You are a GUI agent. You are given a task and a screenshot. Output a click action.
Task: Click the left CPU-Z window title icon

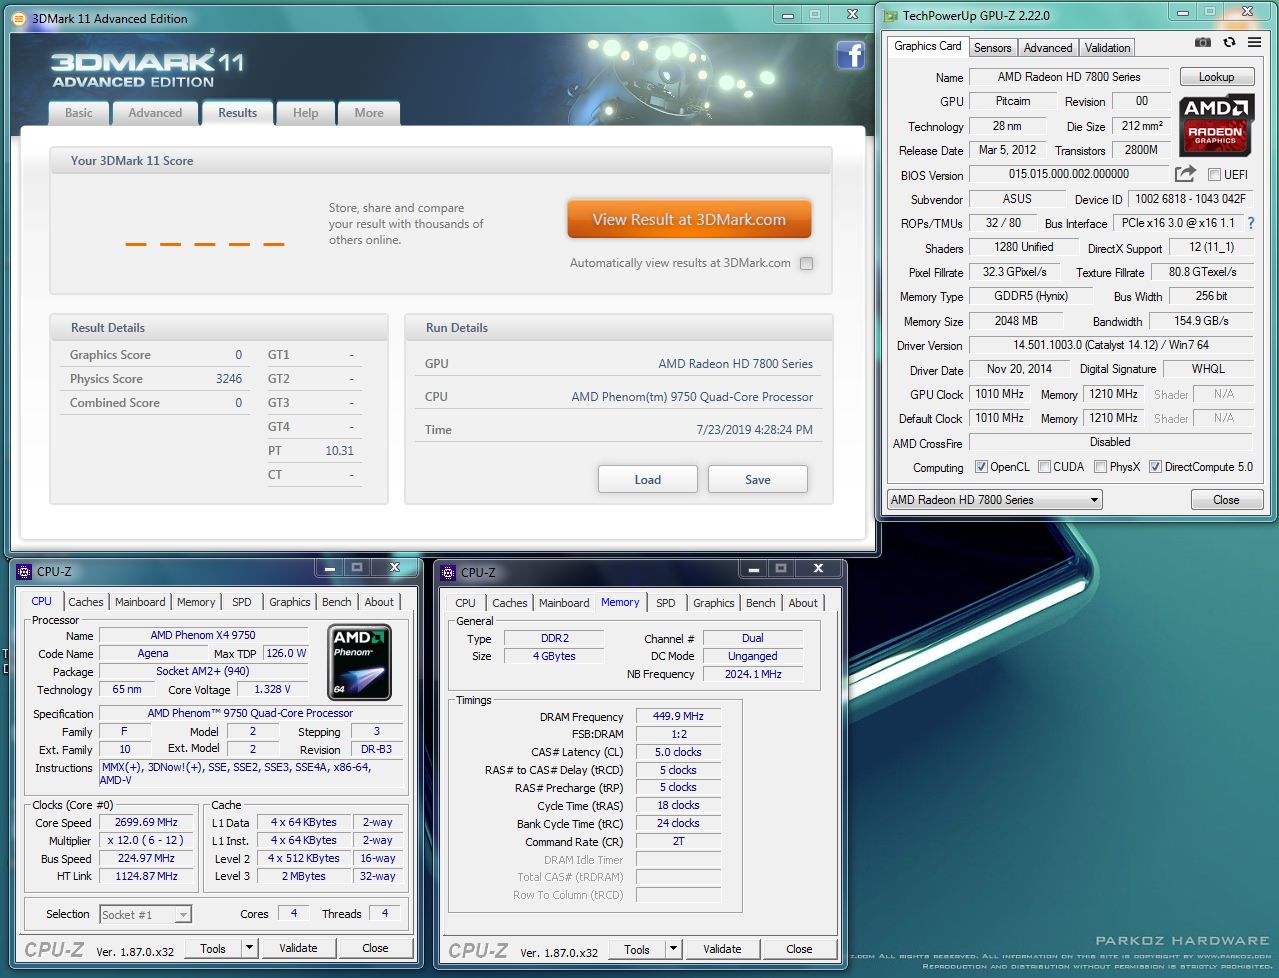[25, 572]
